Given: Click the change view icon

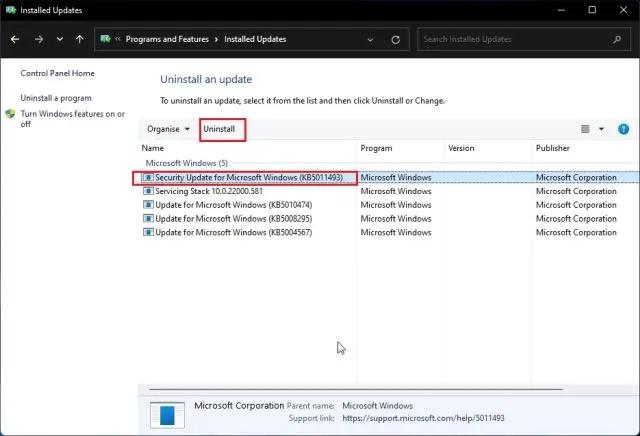Looking at the screenshot, I should click(586, 129).
